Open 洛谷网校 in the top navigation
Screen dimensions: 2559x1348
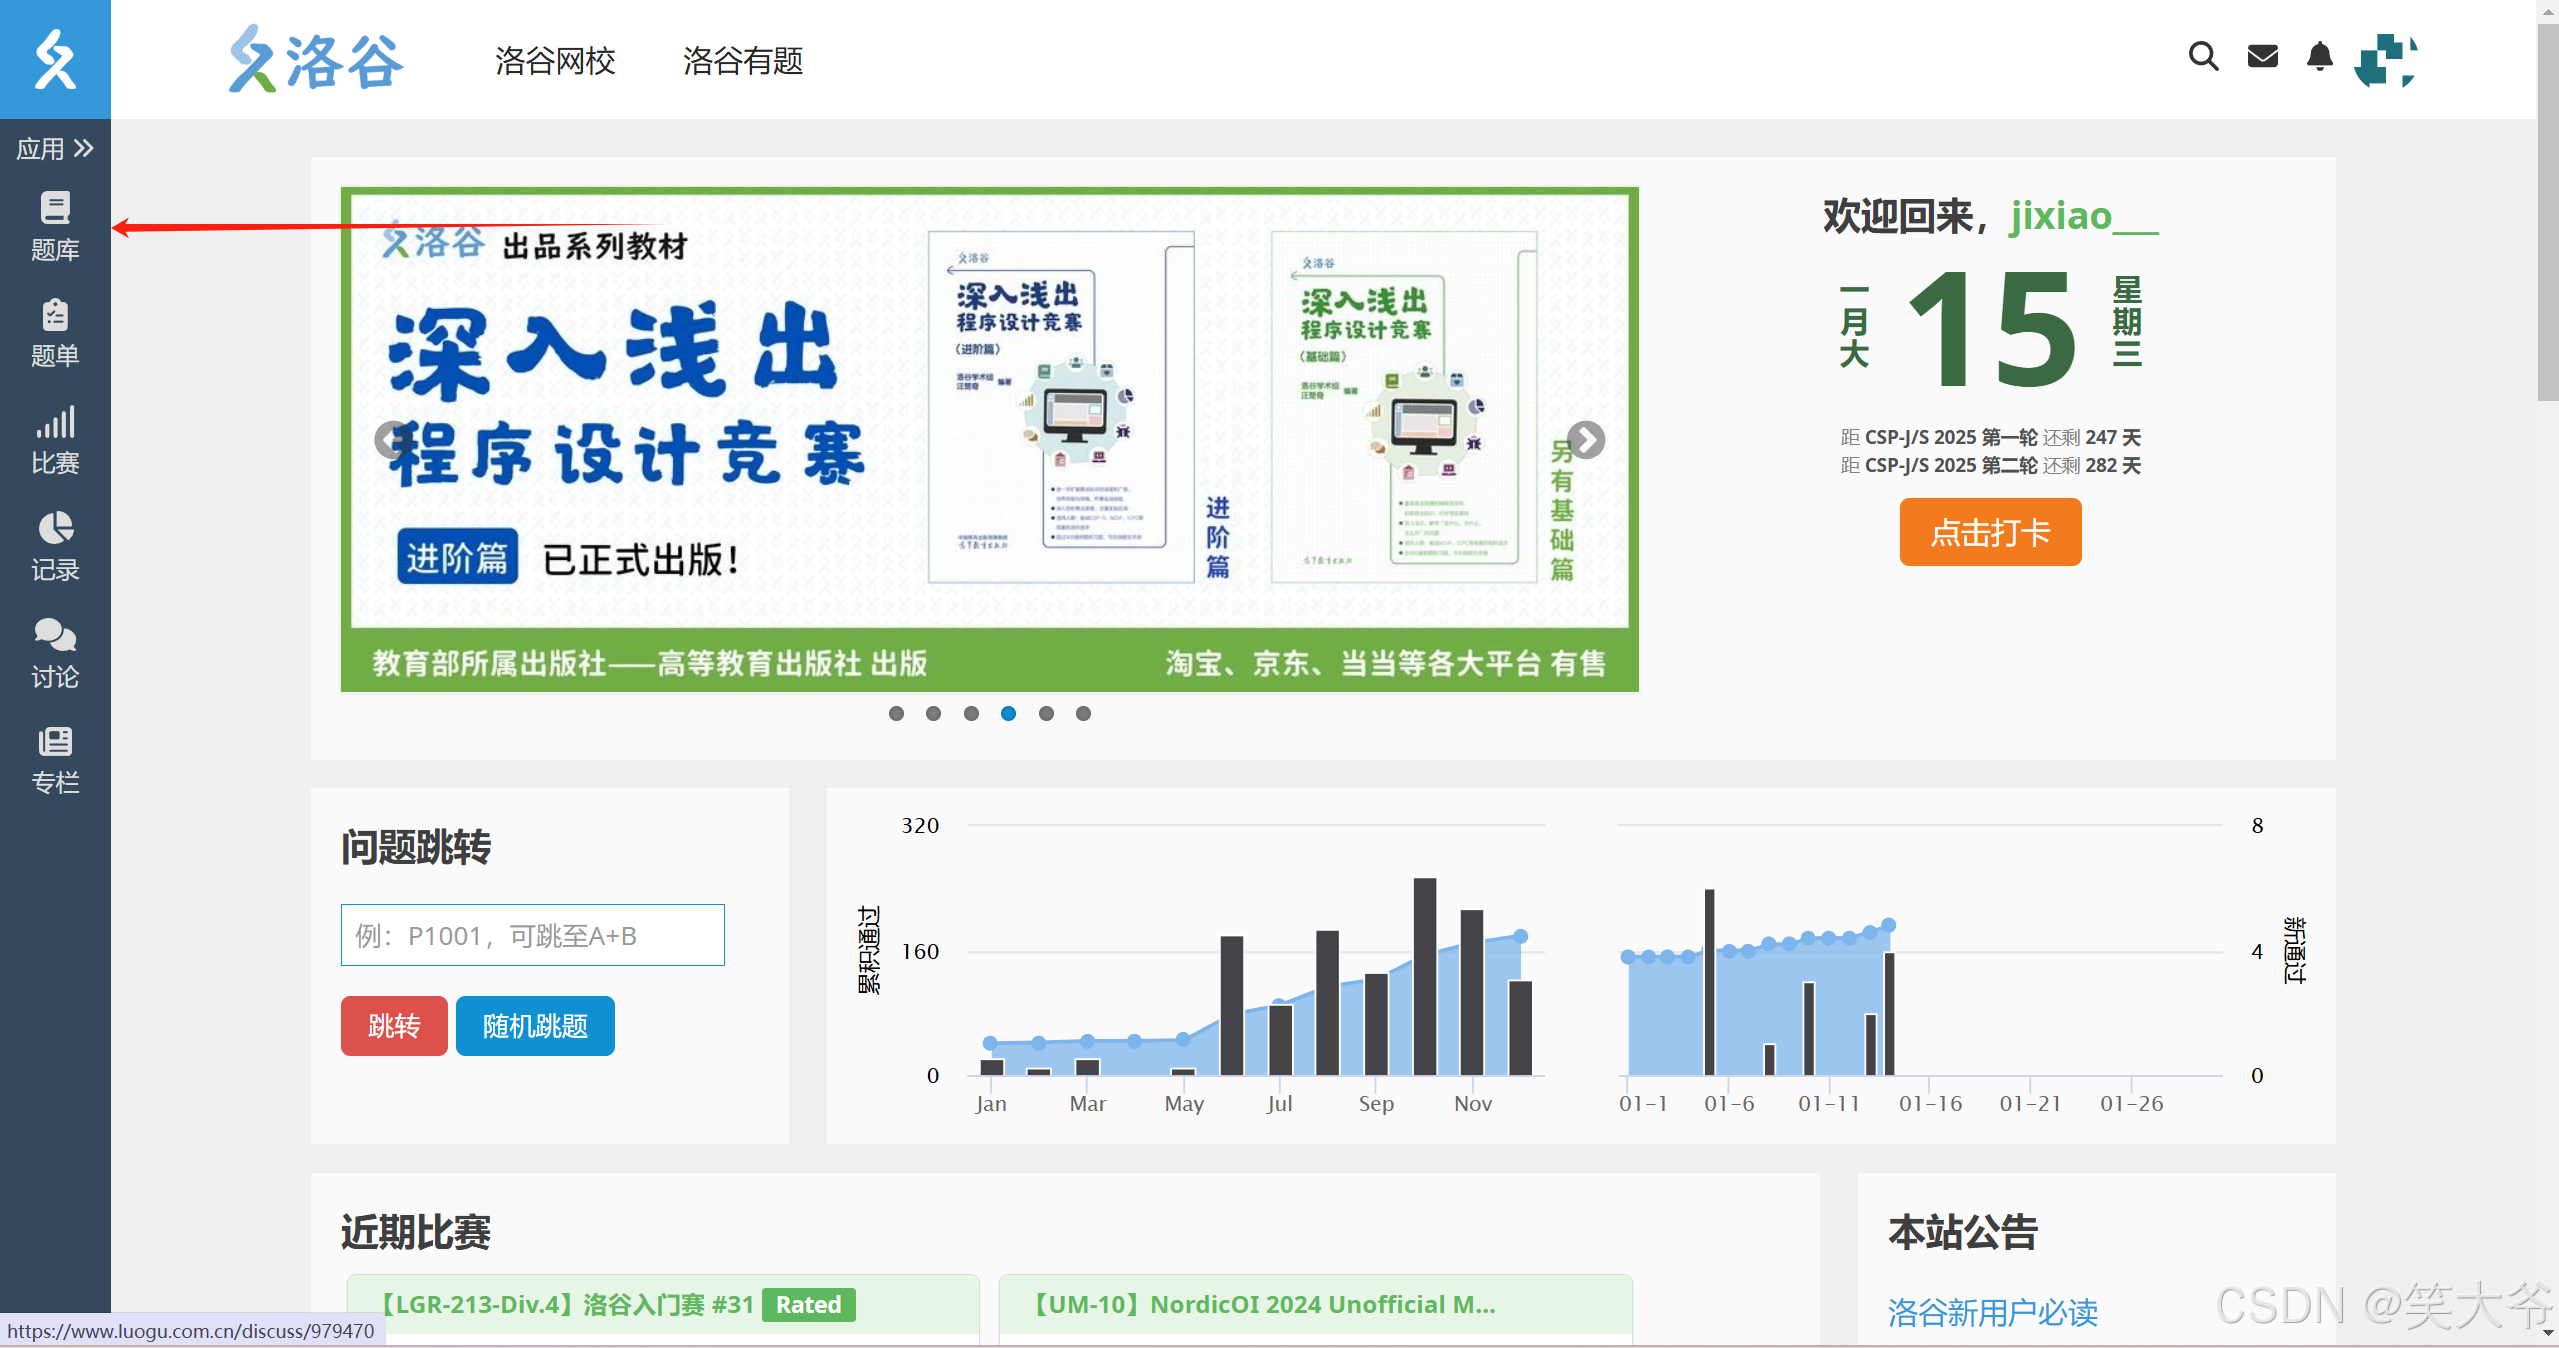[x=555, y=61]
